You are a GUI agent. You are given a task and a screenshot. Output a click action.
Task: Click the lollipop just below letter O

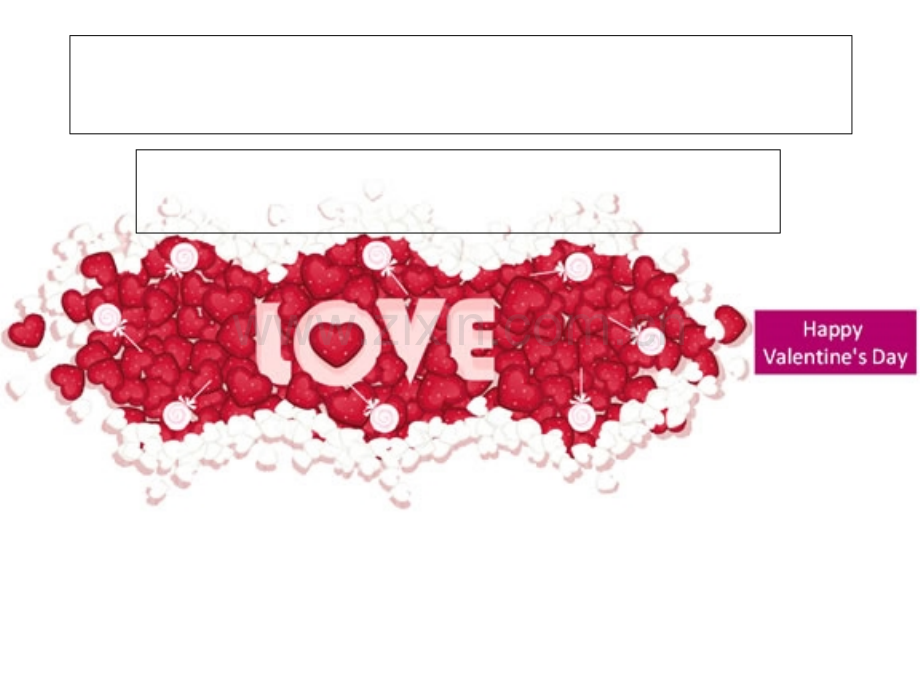coord(384,417)
